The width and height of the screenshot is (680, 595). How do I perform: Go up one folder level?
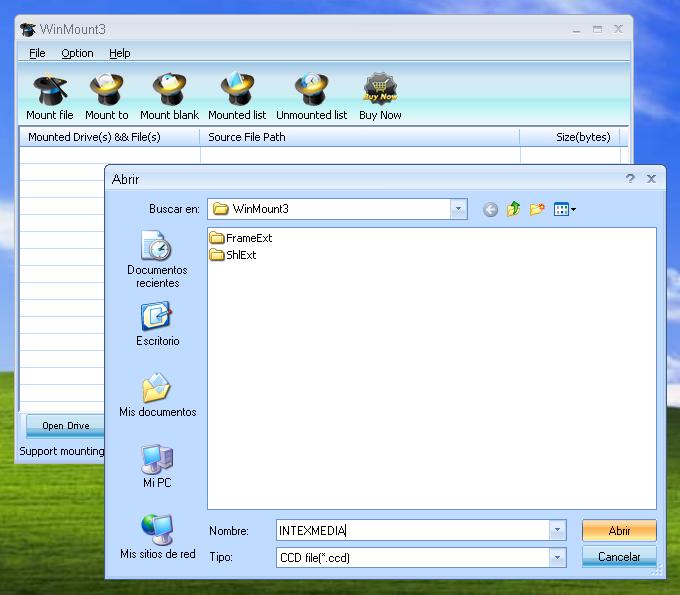point(513,209)
